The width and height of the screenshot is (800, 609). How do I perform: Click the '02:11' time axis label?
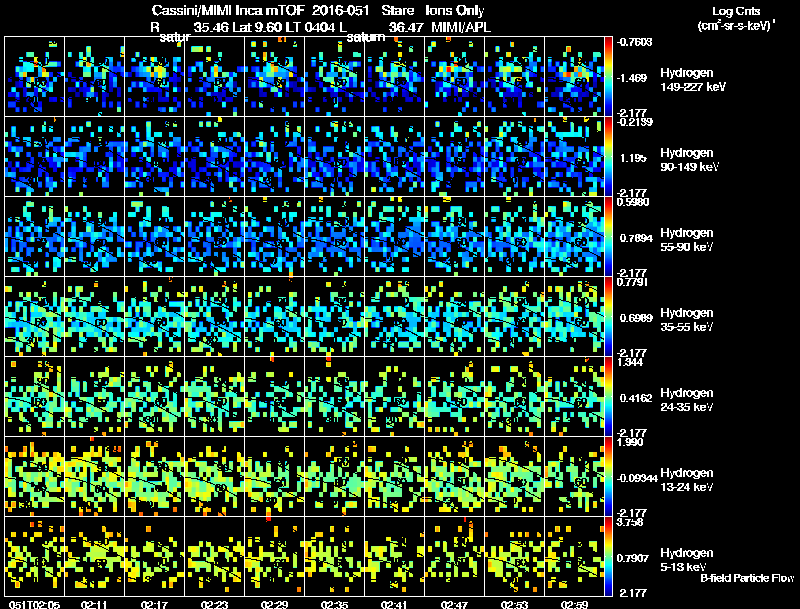[94, 605]
